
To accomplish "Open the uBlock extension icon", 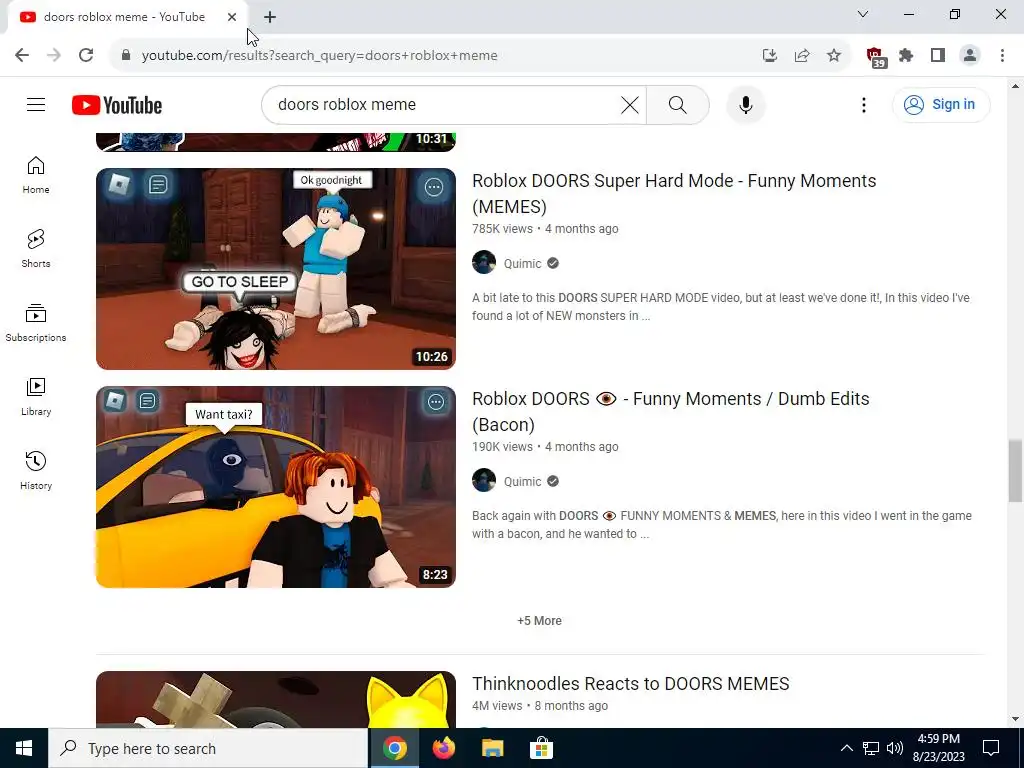I will point(876,56).
